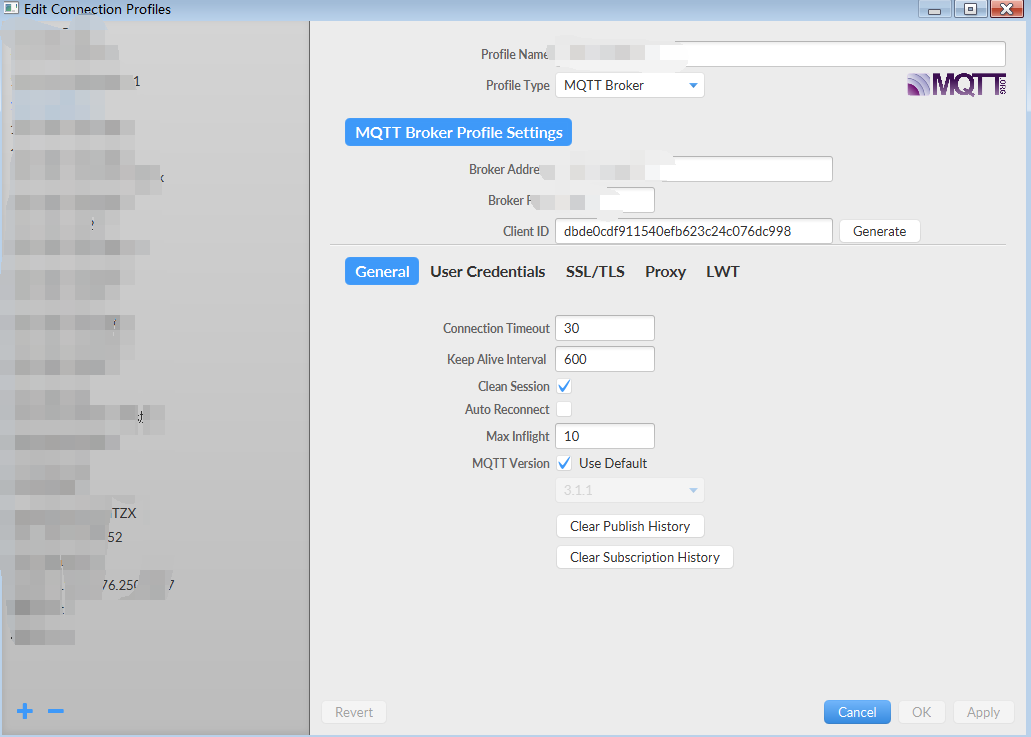Open the SSL/TLS tab

595,271
